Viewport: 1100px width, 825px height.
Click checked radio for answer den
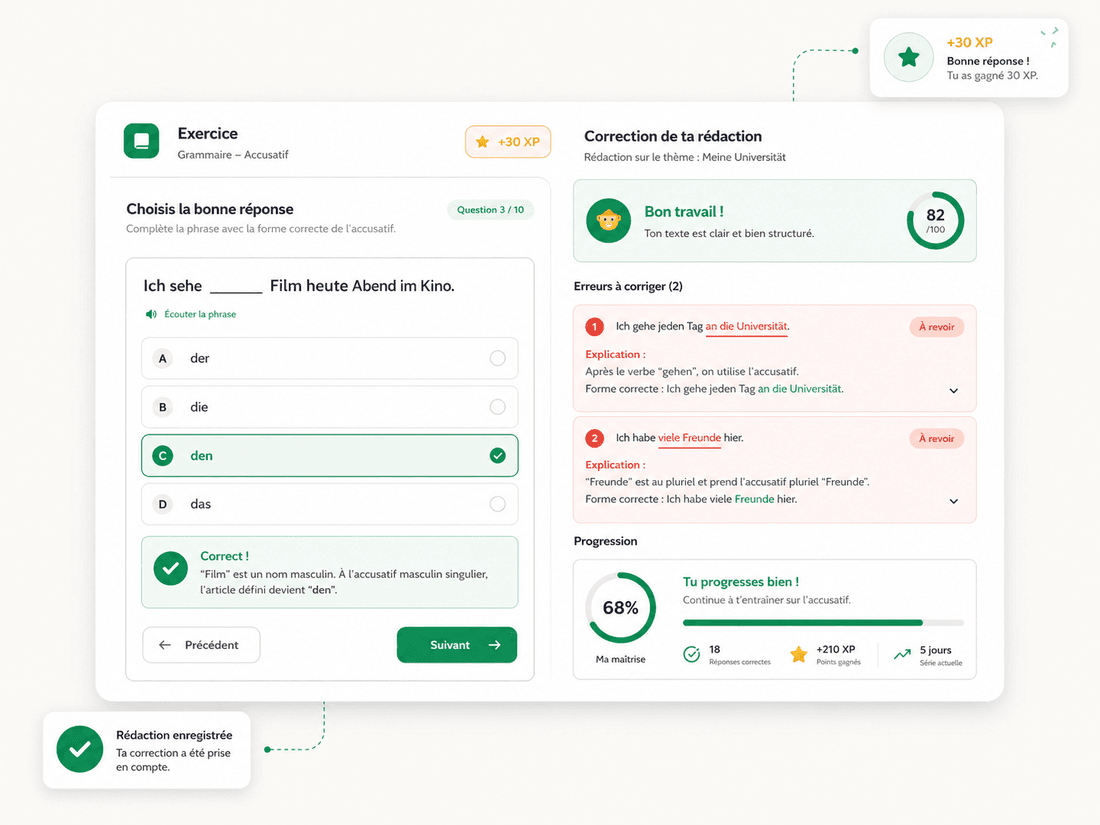(x=497, y=456)
